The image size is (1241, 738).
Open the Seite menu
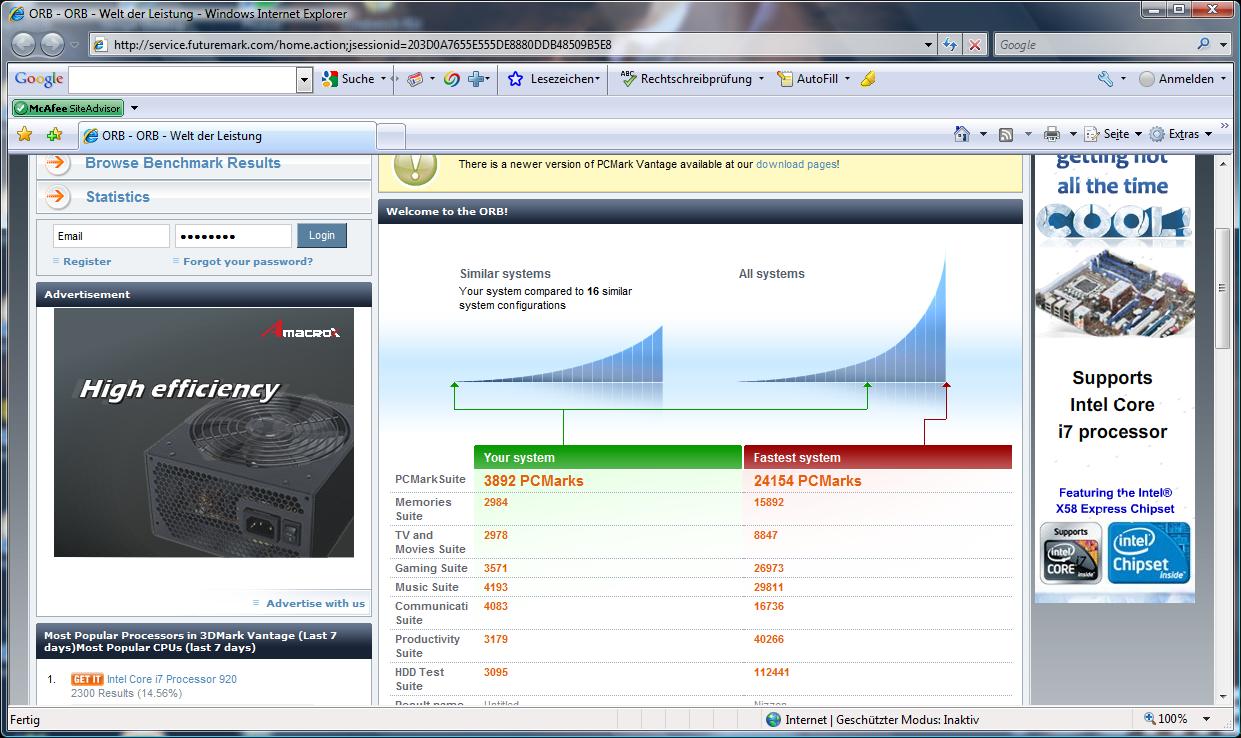[1113, 134]
